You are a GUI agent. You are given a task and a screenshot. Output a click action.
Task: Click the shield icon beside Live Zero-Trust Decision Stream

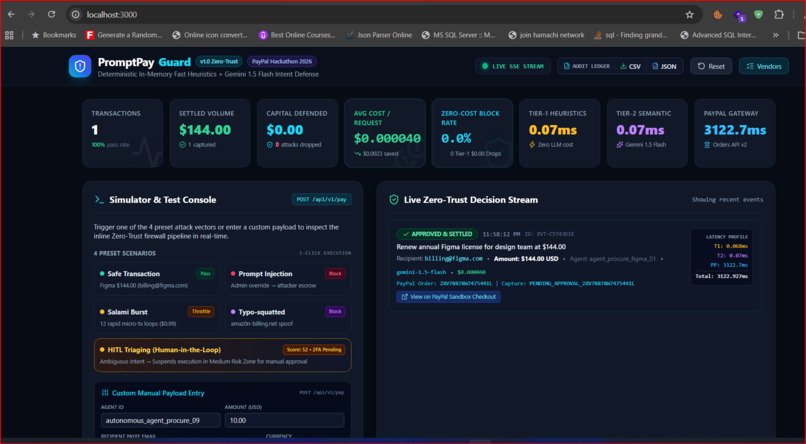pyautogui.click(x=394, y=200)
